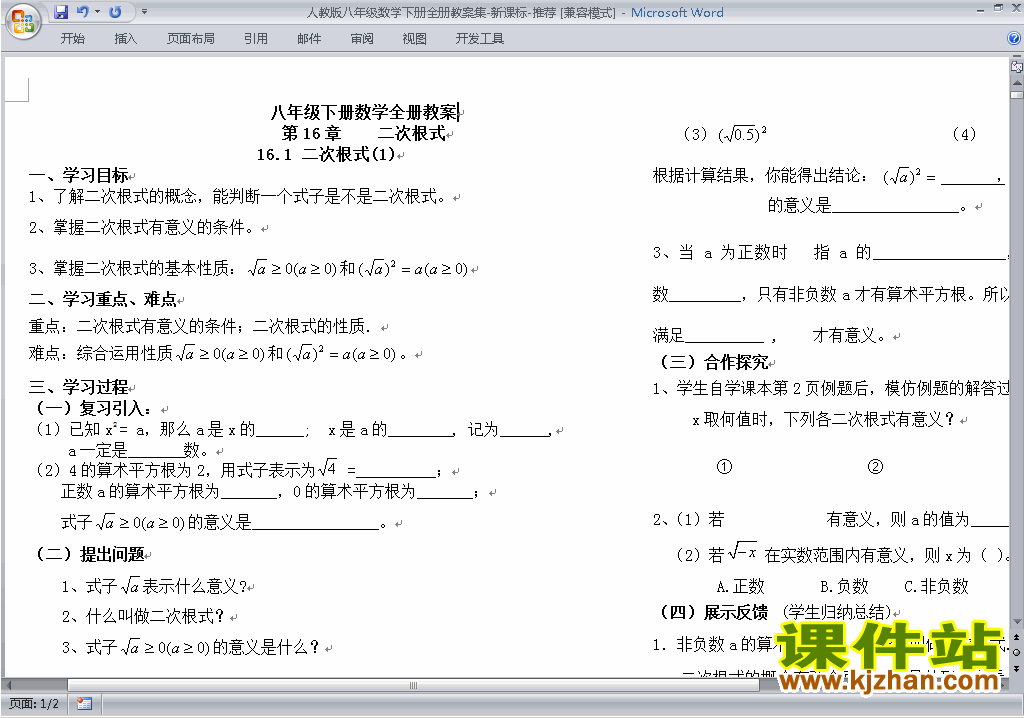The height and width of the screenshot is (718, 1024).
Task: Click the heading 第16章 二次根式
Action: click(x=364, y=133)
